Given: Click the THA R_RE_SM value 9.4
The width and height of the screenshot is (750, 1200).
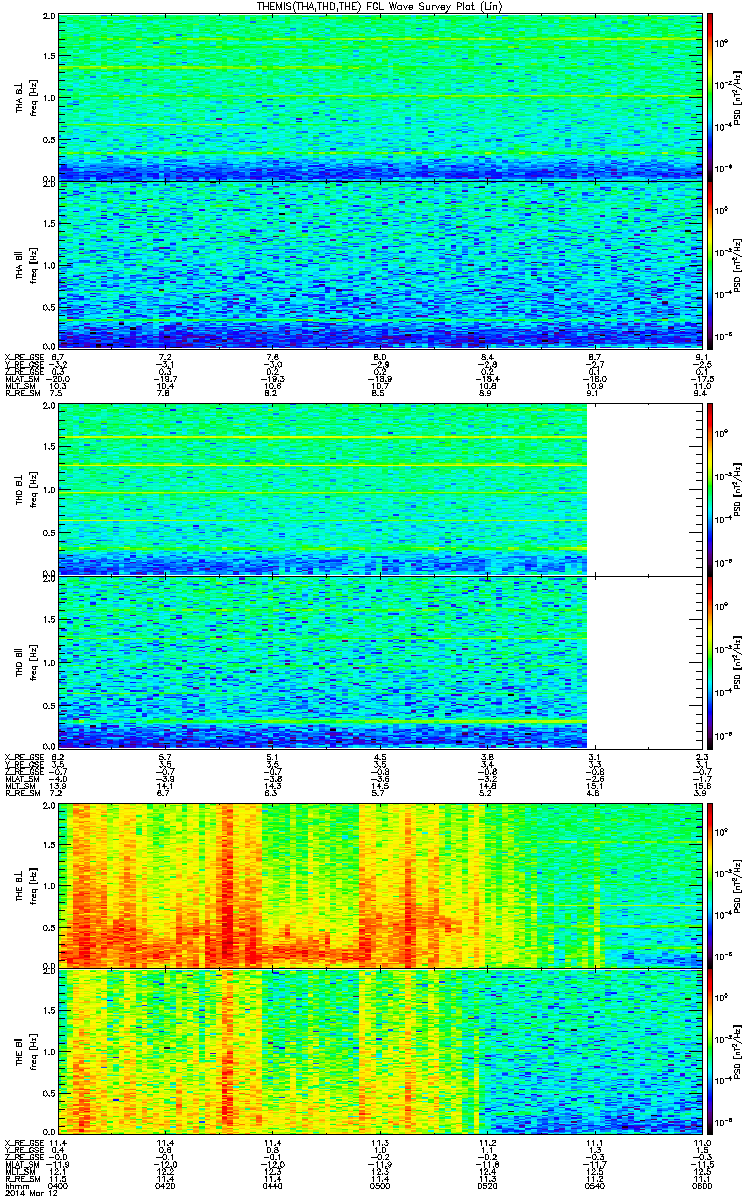Looking at the screenshot, I should 701,394.
